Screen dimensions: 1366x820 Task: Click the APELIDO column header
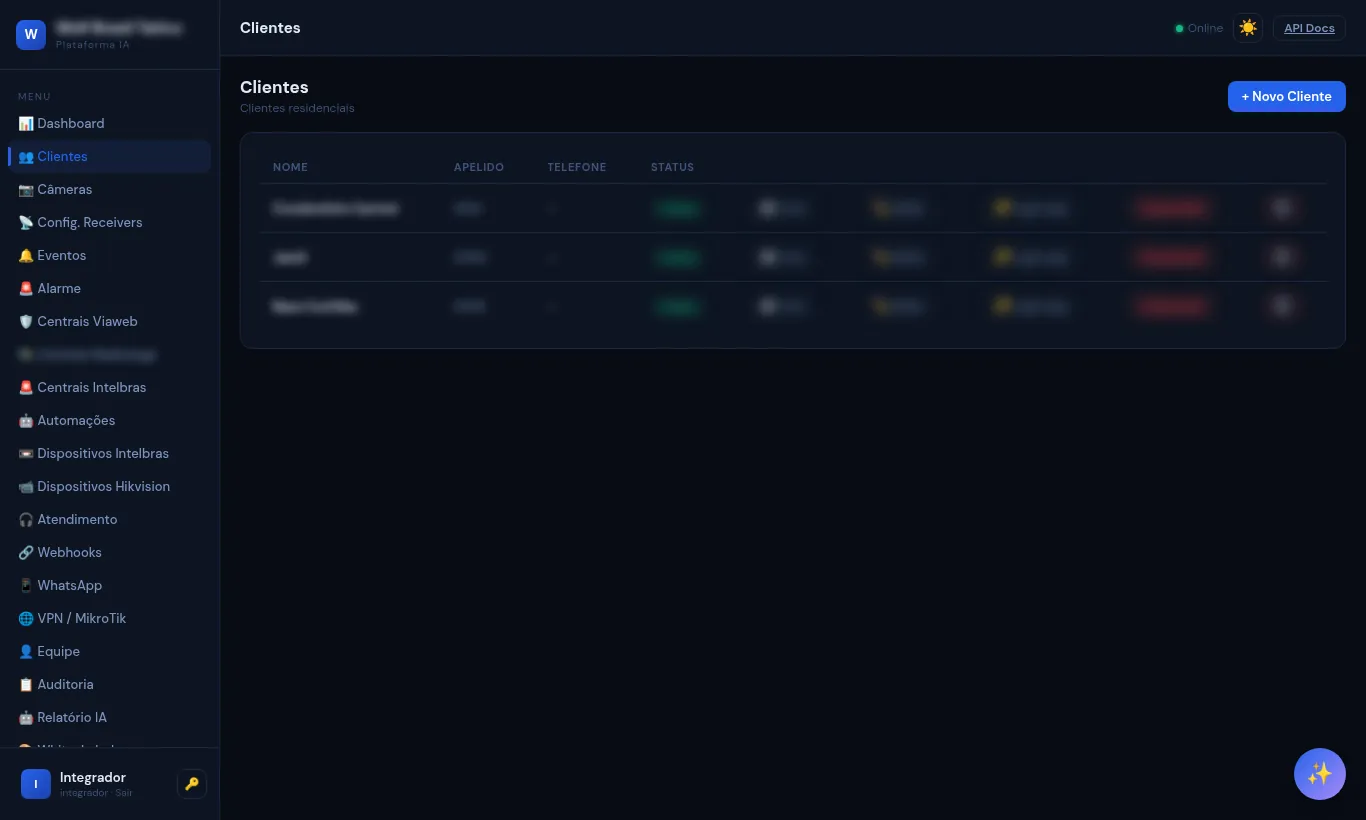coord(479,167)
